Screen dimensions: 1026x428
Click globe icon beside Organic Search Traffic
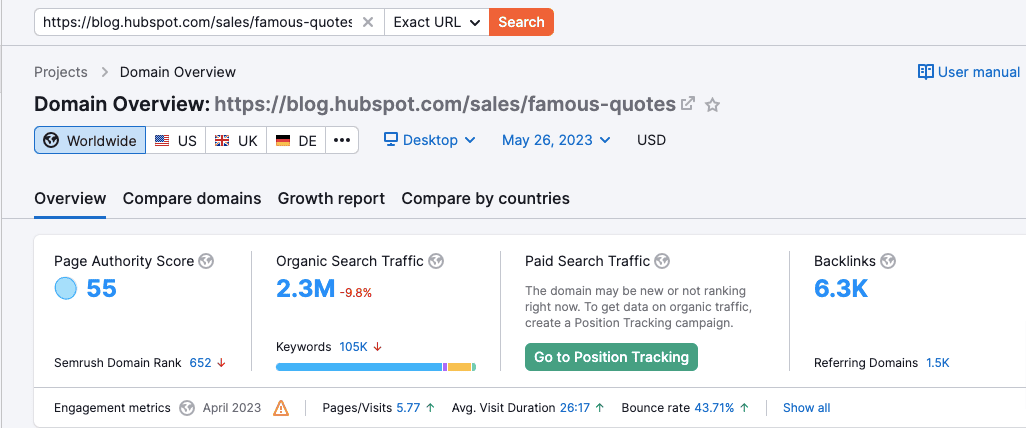436,261
